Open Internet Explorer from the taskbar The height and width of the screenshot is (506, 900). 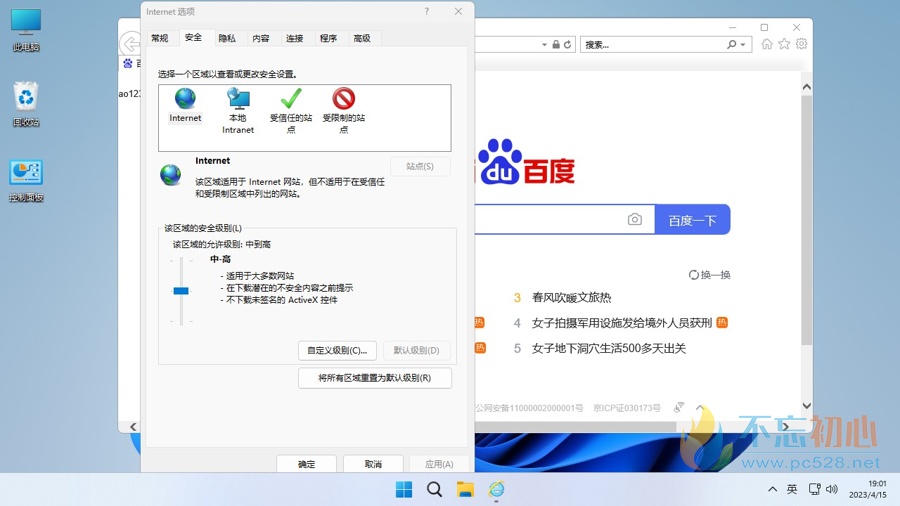(497, 489)
